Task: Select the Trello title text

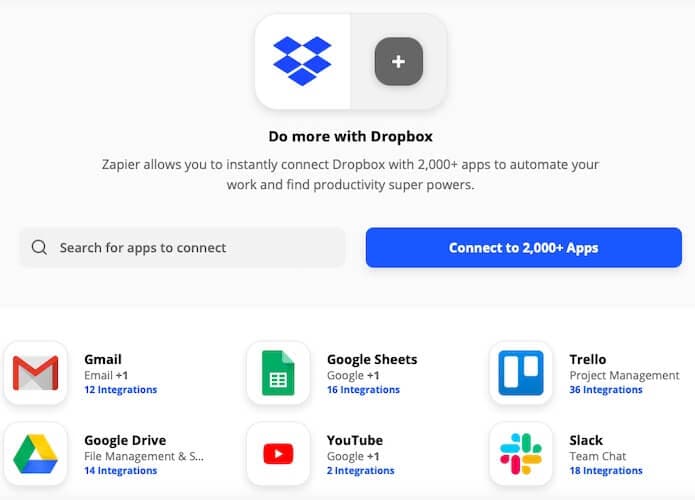Action: 588,359
